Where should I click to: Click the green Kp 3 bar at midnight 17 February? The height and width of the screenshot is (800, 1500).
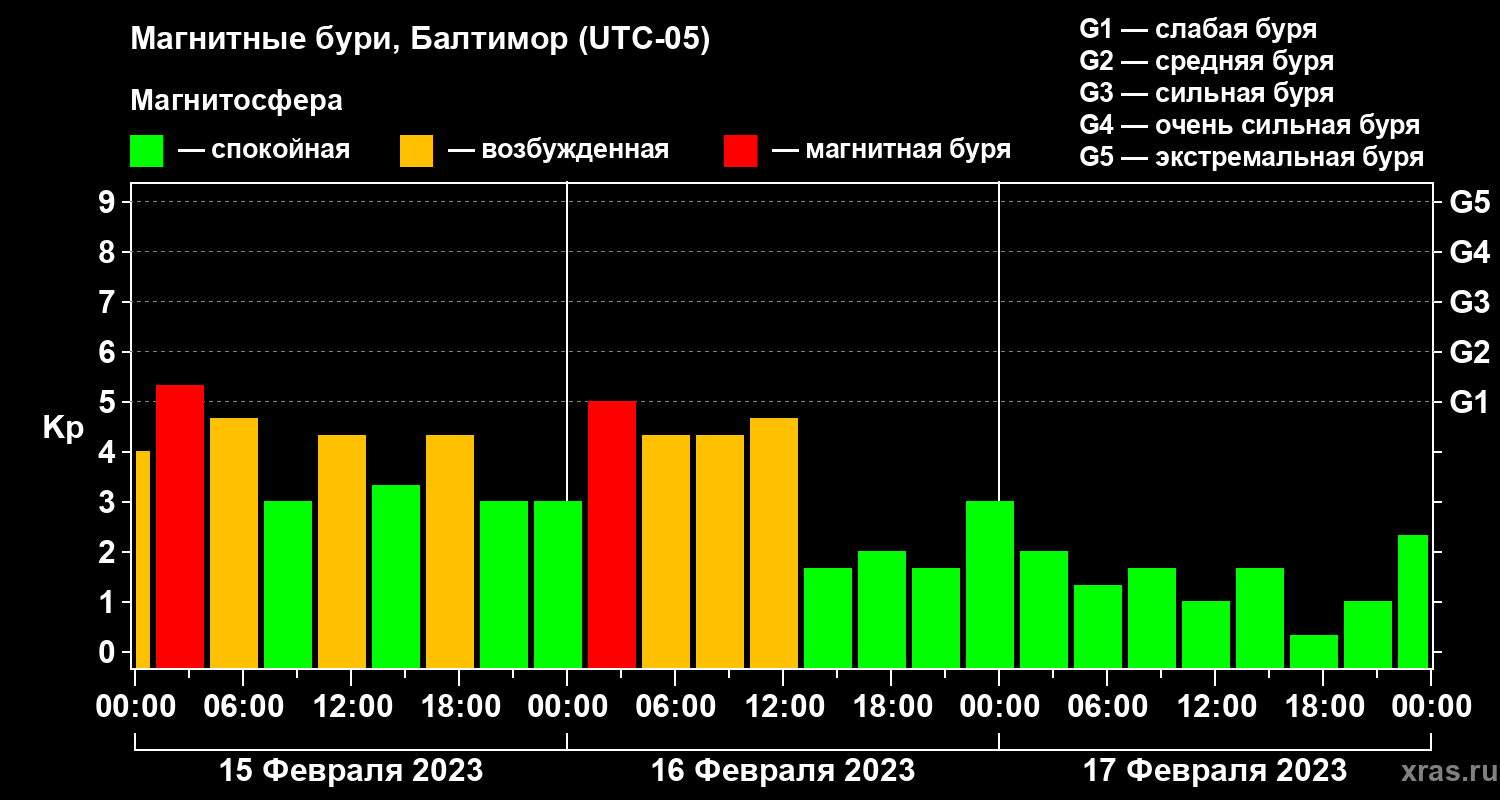tap(990, 584)
